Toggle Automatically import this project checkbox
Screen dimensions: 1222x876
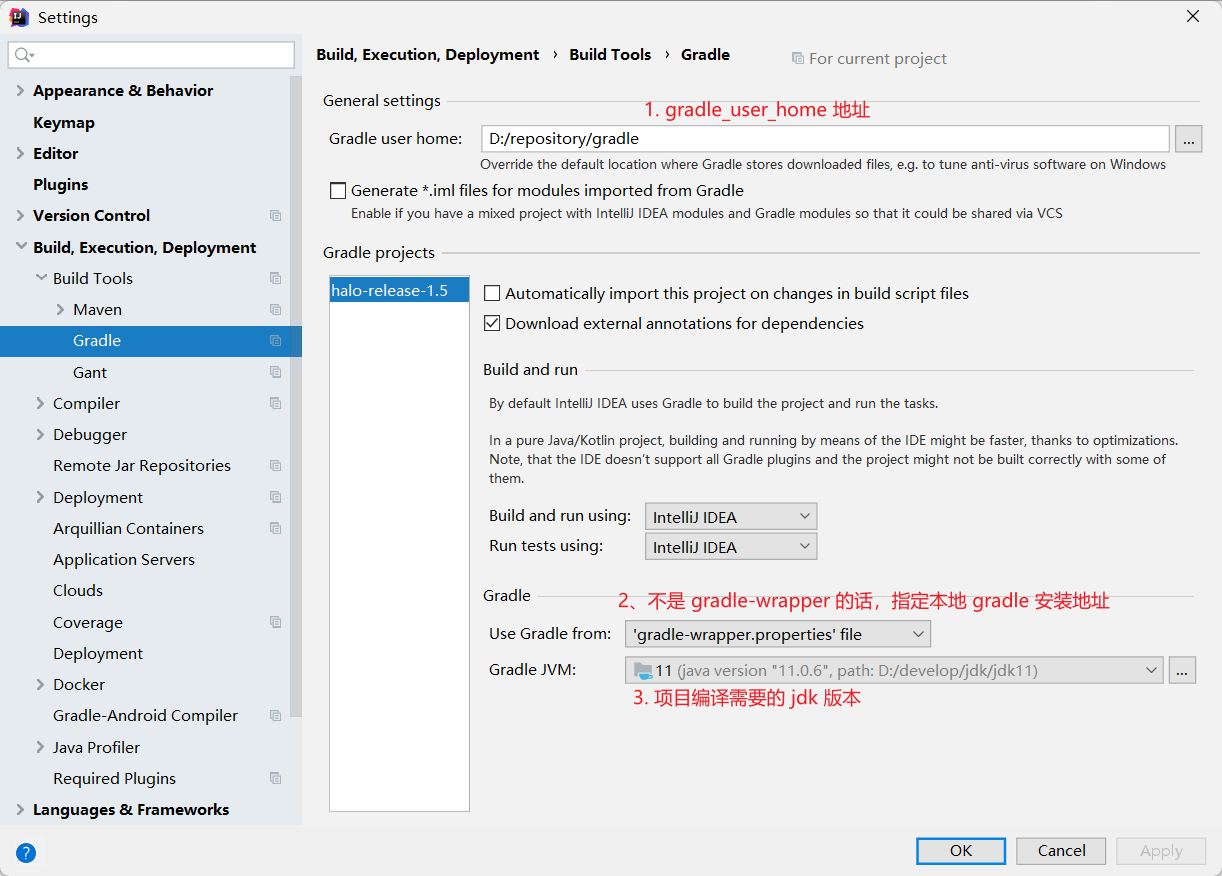[492, 294]
